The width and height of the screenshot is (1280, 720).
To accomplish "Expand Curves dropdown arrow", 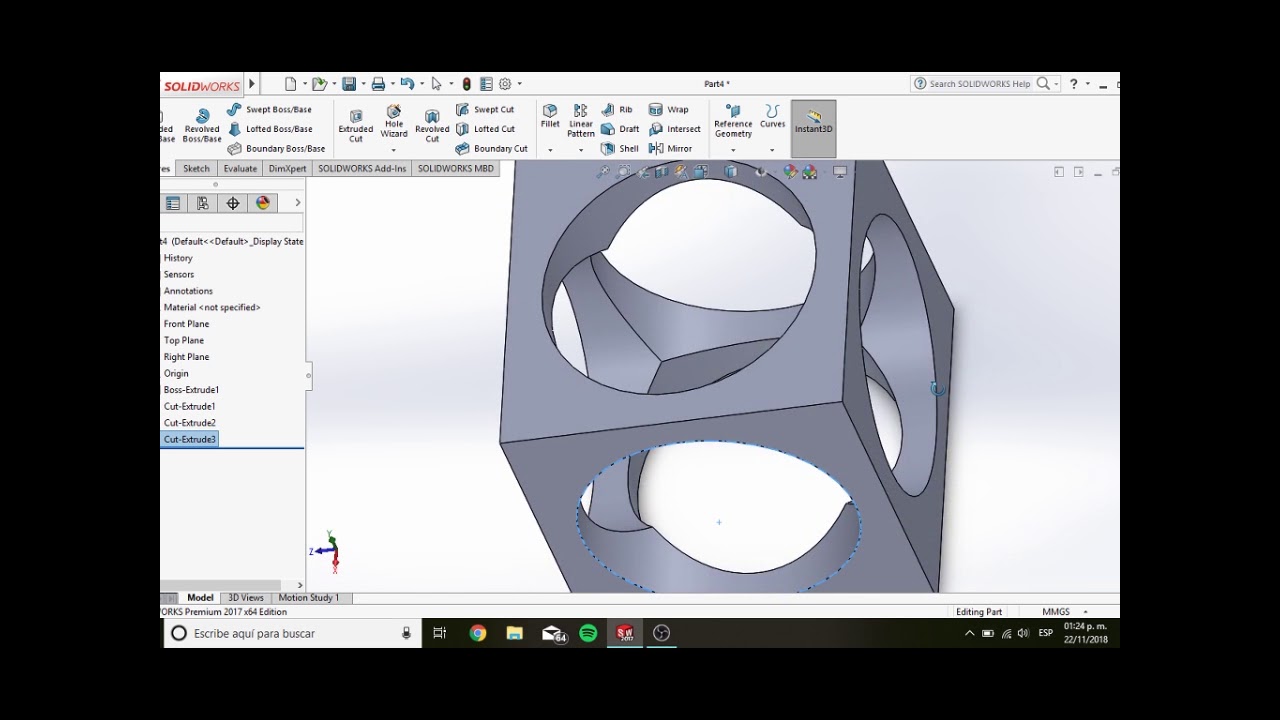I will coord(772,150).
